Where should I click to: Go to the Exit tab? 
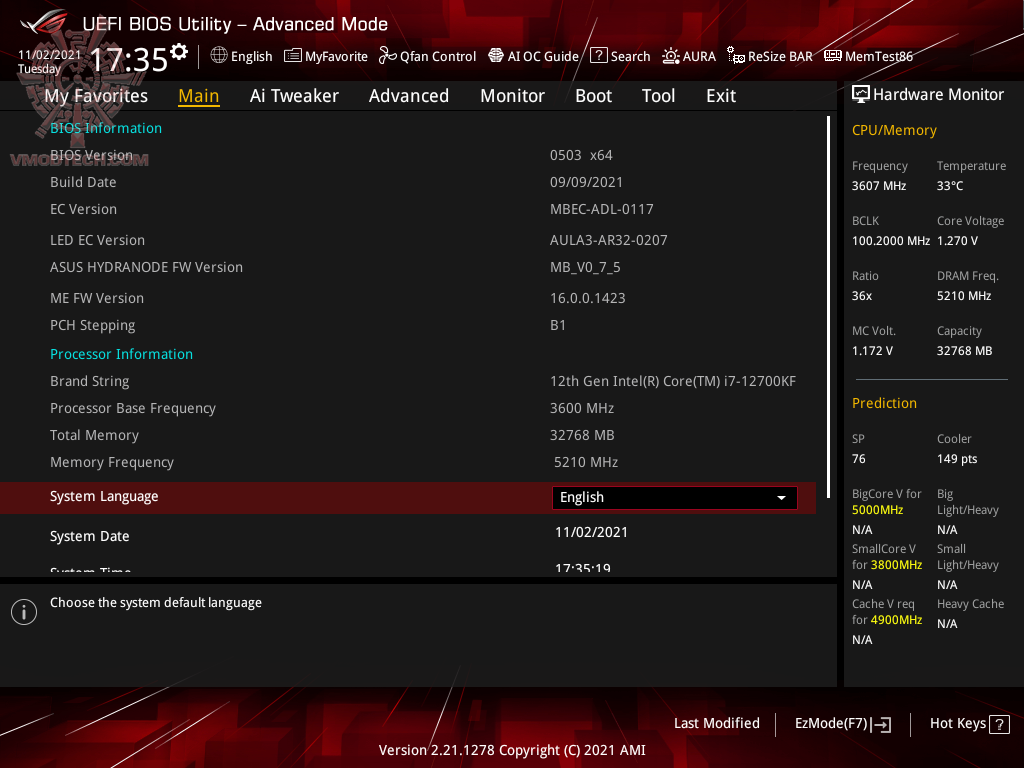pos(721,96)
